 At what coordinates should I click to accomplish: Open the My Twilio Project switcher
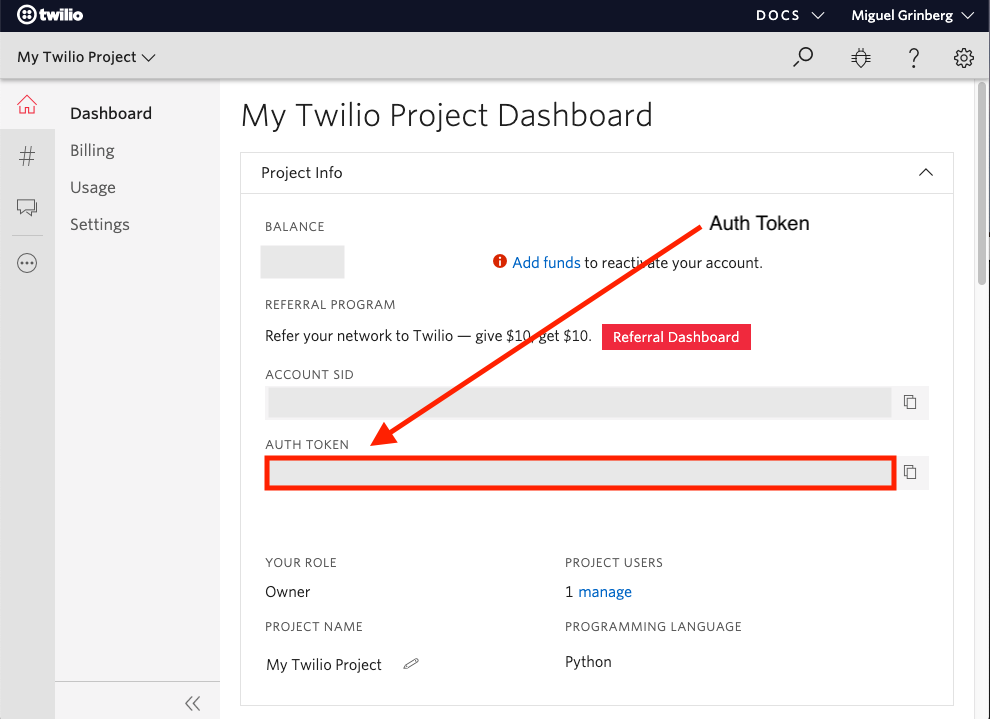click(x=86, y=57)
